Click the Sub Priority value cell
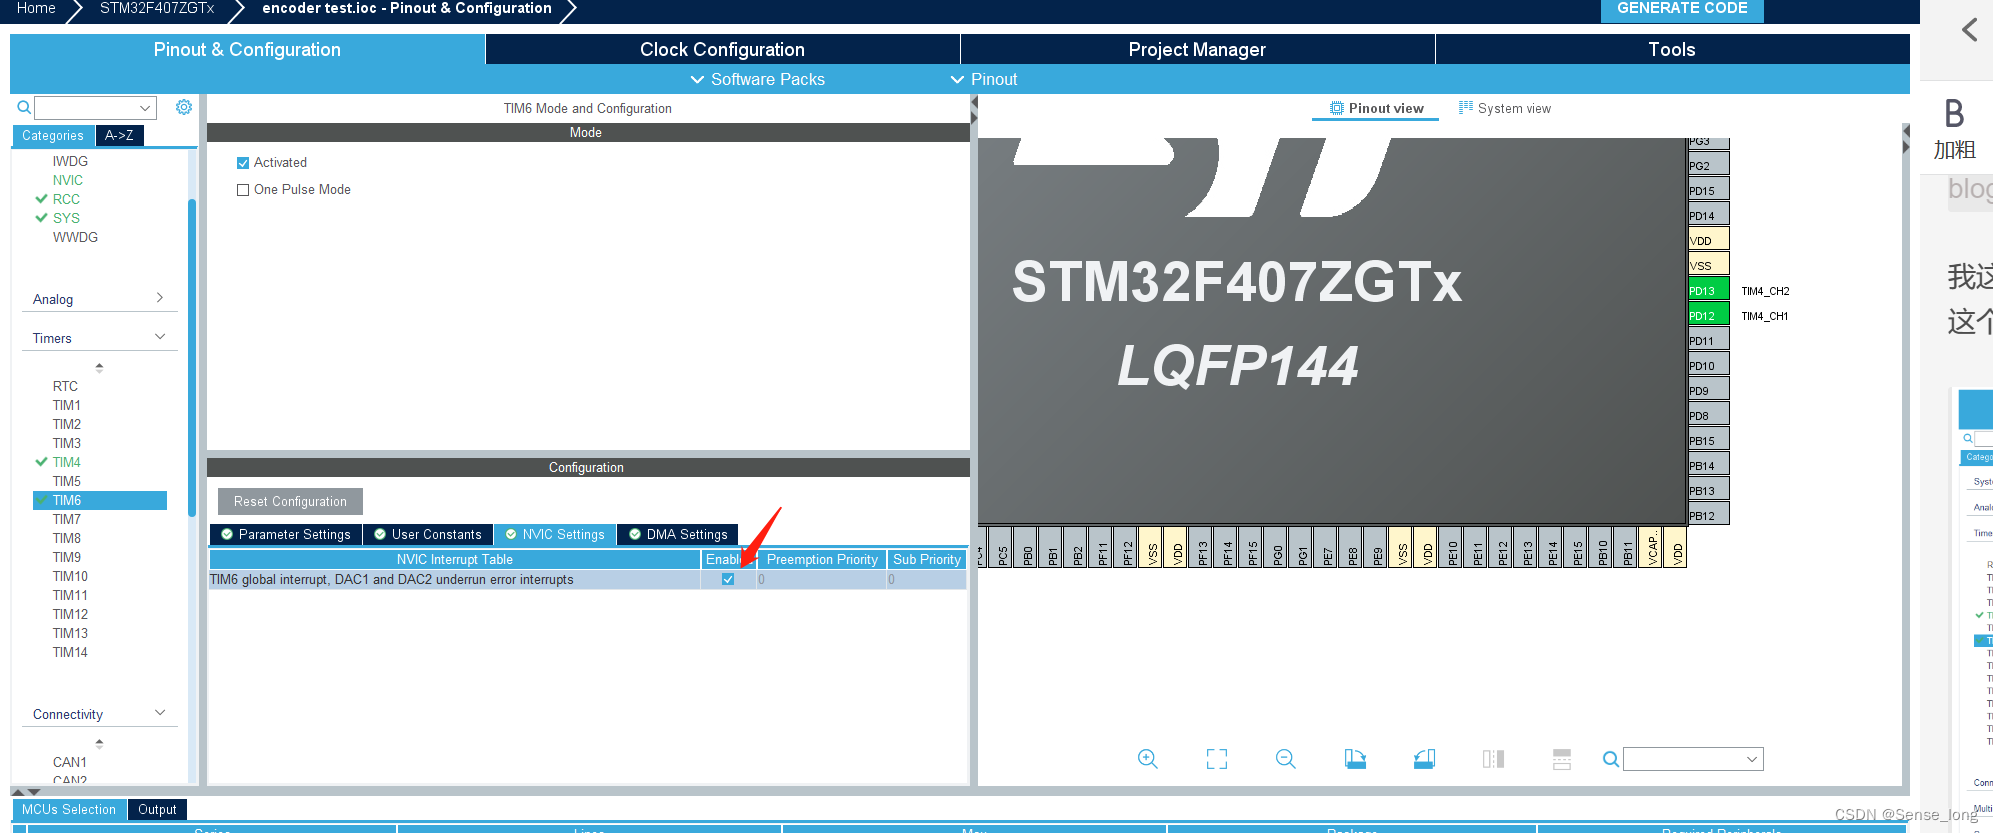1993x833 pixels. 926,579
